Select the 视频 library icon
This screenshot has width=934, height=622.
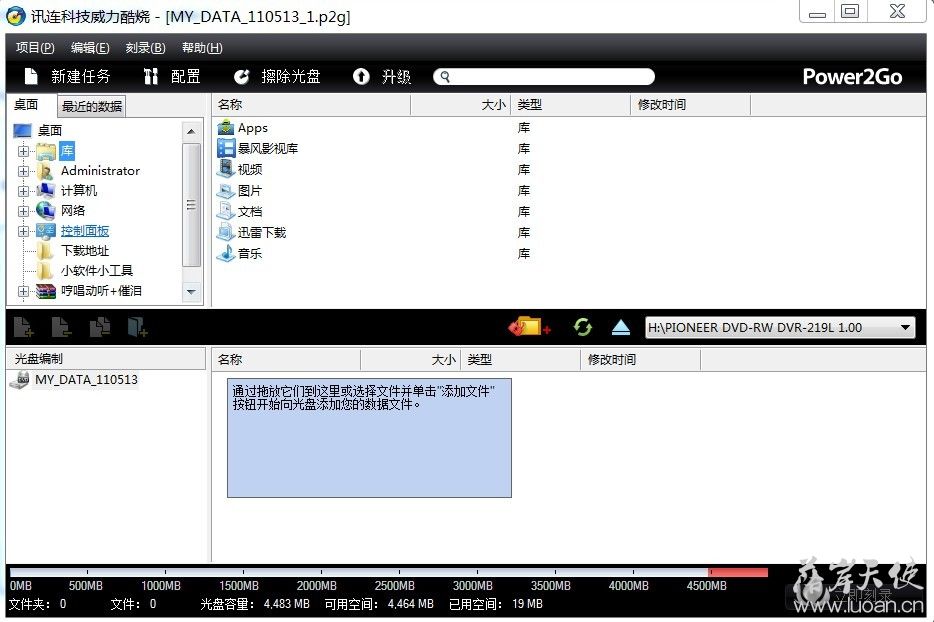coord(226,169)
